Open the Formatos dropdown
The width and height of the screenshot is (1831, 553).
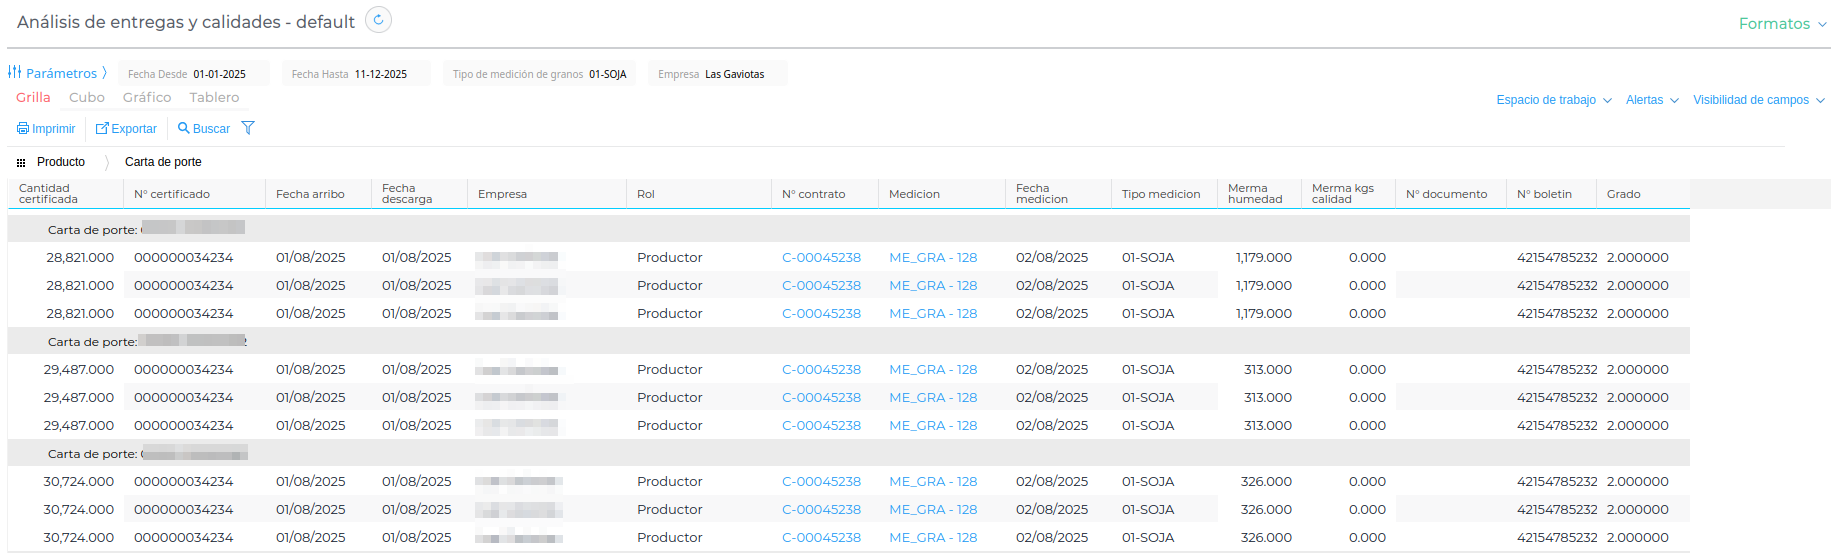tap(1782, 24)
